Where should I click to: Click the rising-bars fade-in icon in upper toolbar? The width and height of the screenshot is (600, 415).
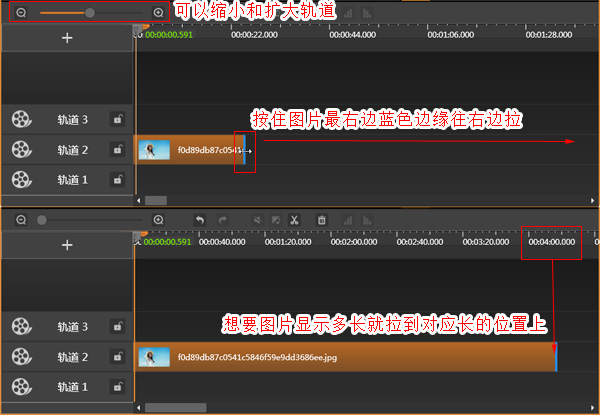tap(348, 14)
